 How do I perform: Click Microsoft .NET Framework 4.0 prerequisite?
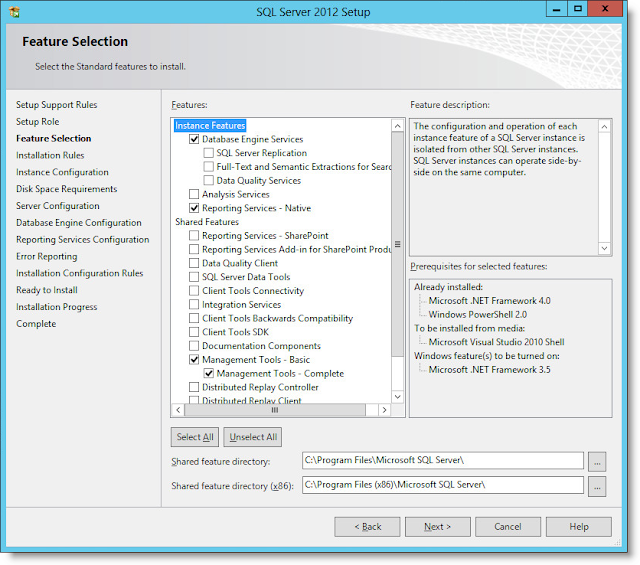click(x=489, y=301)
